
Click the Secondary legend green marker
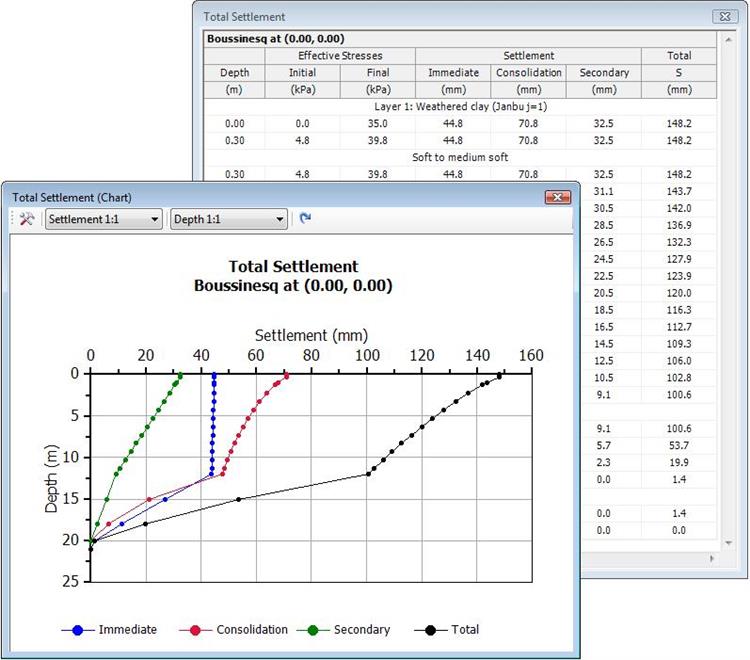click(313, 630)
